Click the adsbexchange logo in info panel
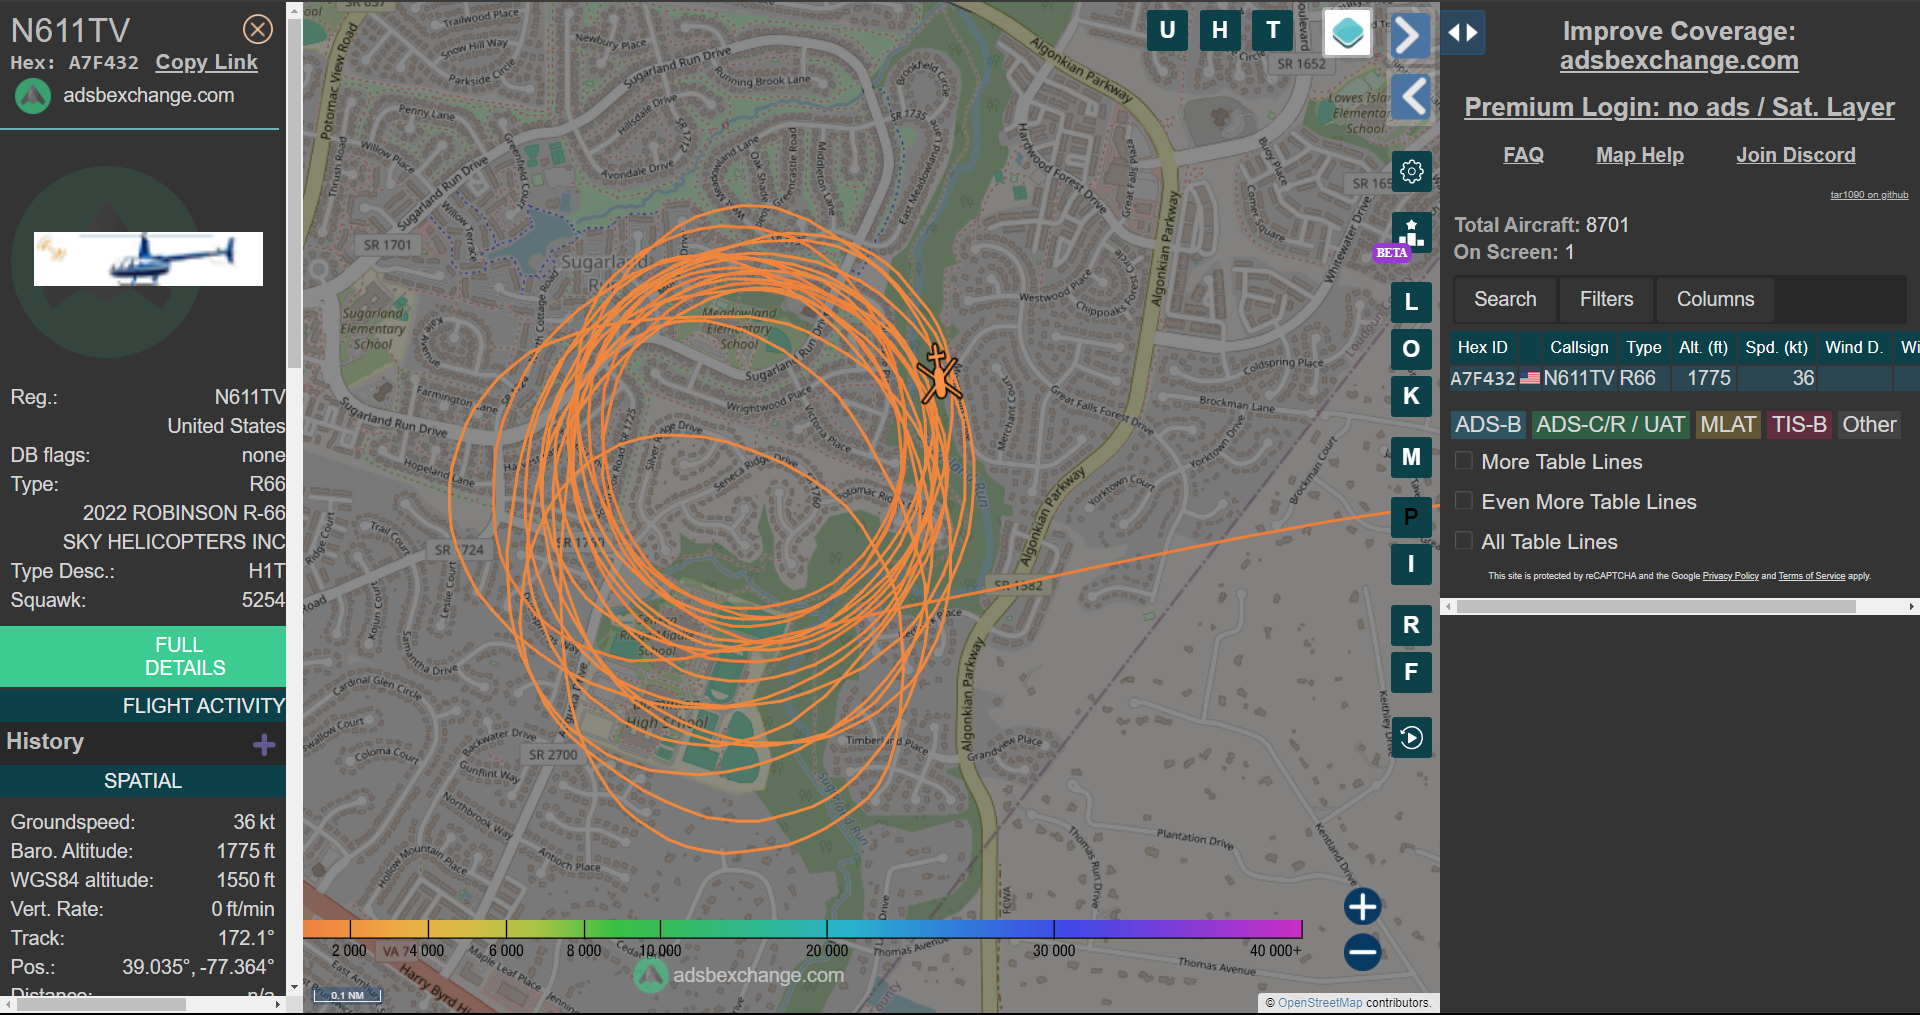Image resolution: width=1920 pixels, height=1015 pixels. (x=33, y=96)
